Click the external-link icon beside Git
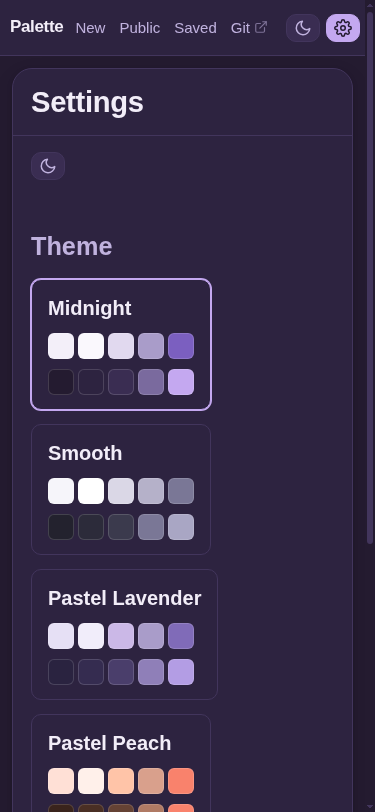 (261, 27)
